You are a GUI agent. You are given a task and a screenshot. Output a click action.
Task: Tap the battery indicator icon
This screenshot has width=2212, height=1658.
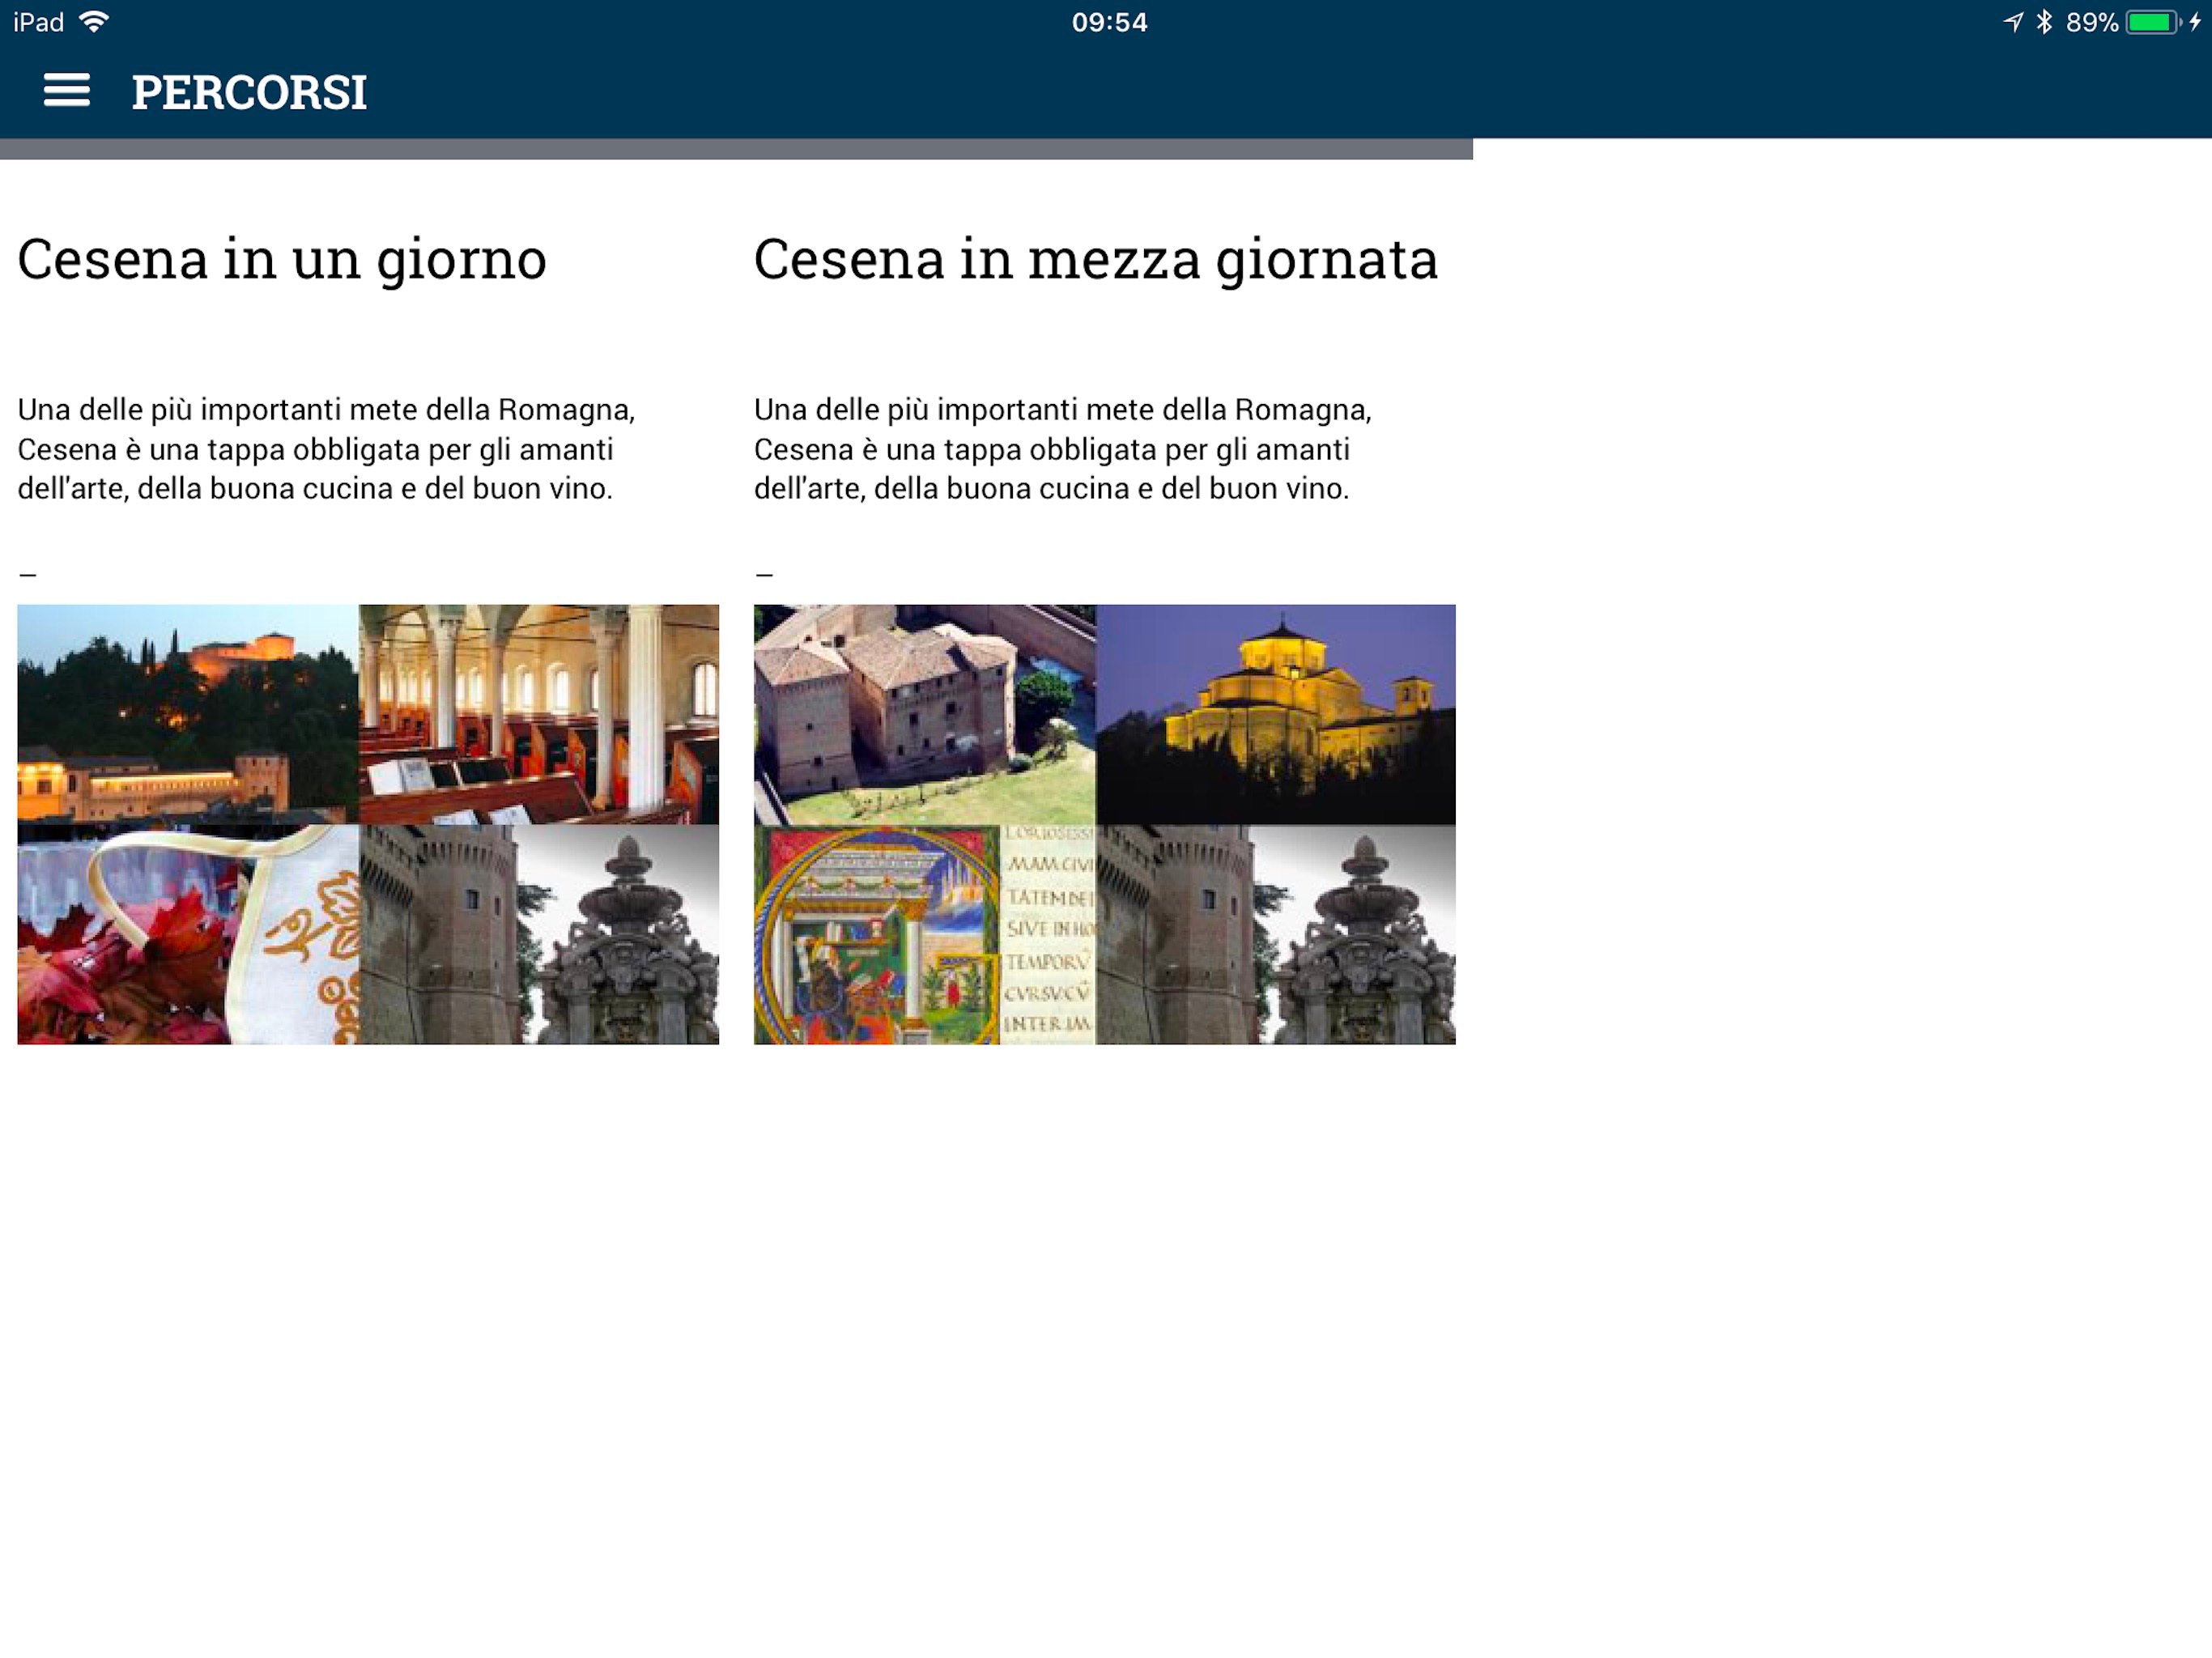(2151, 22)
